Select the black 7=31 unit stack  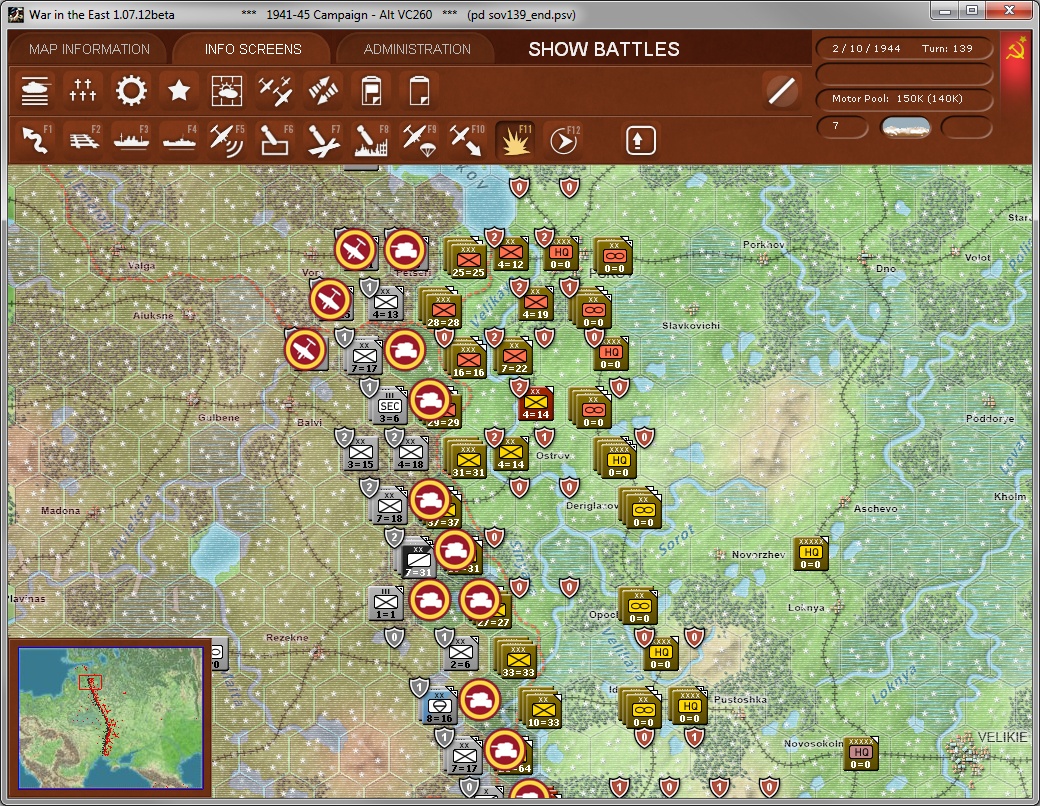(417, 559)
